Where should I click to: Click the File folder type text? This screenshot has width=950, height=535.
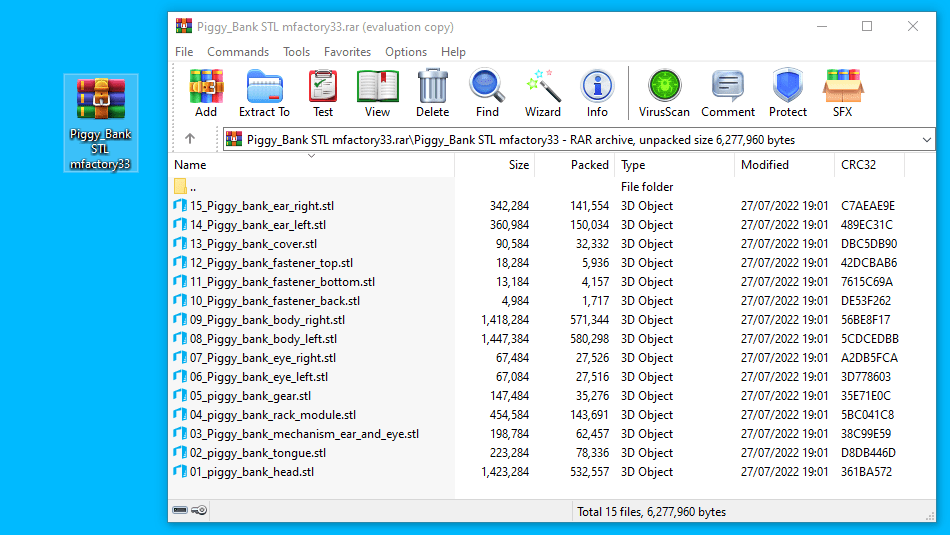coord(647,187)
